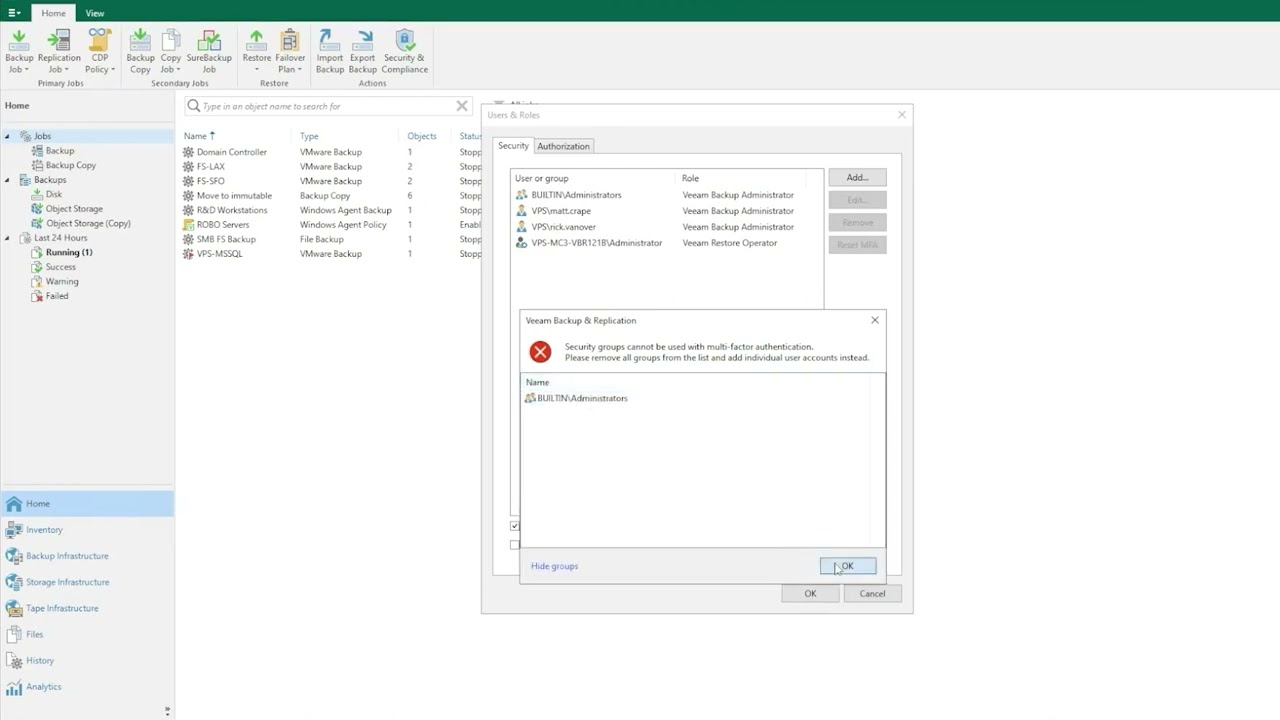Select the SMB FS Backup job

coord(330,239)
